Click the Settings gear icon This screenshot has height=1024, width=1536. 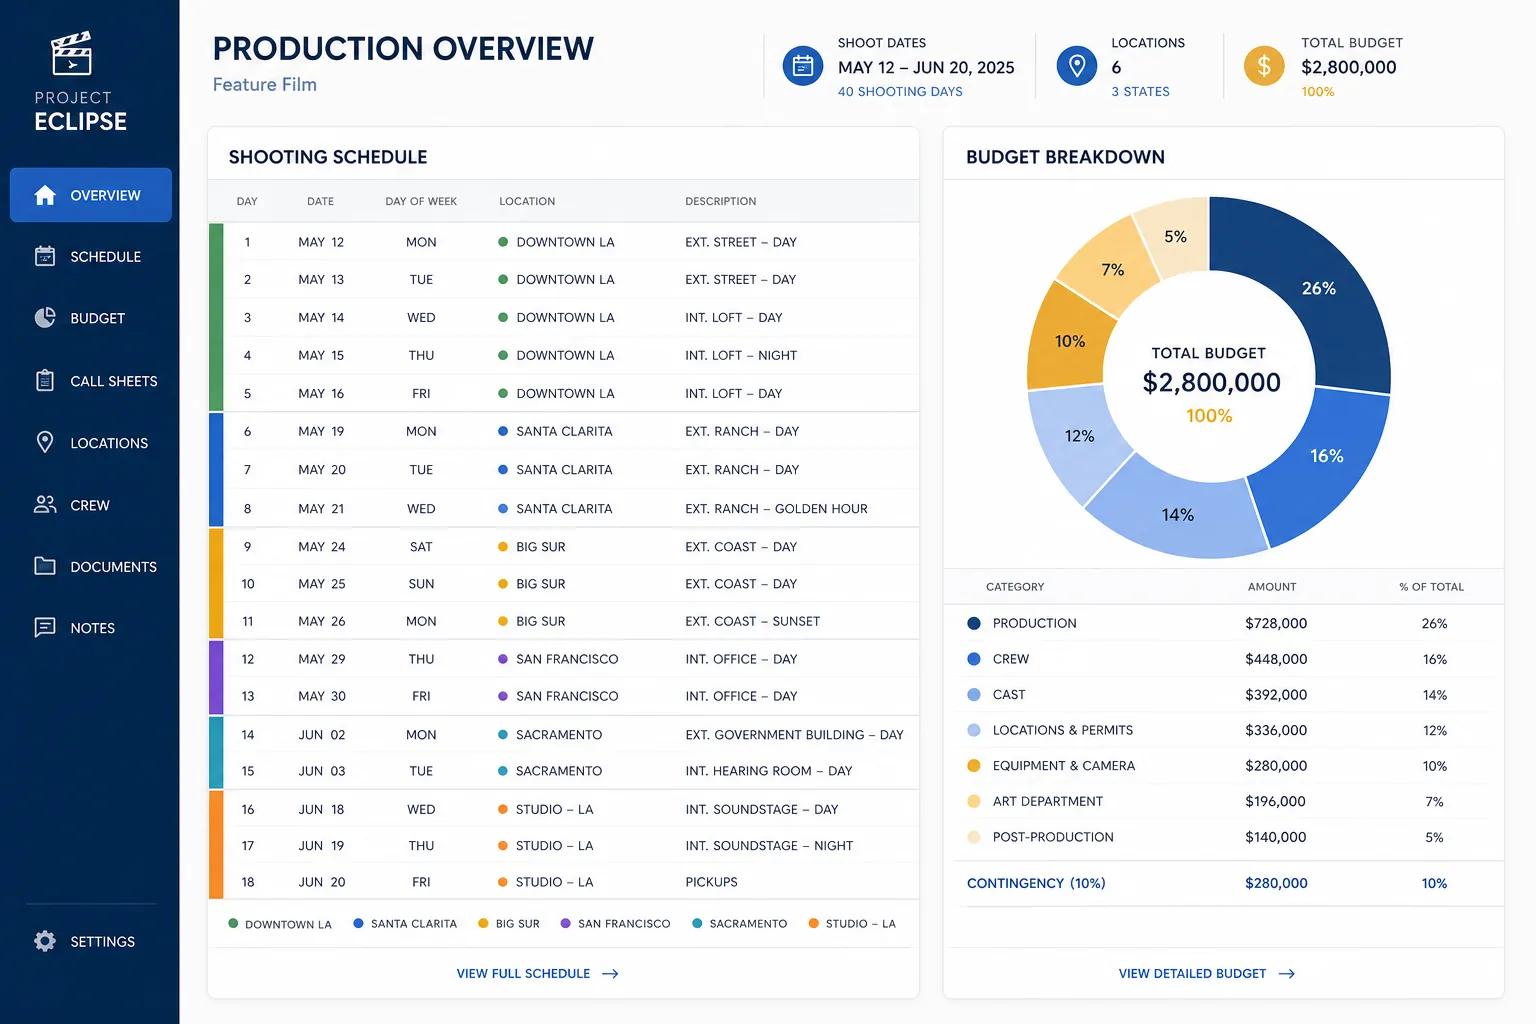[x=45, y=941]
